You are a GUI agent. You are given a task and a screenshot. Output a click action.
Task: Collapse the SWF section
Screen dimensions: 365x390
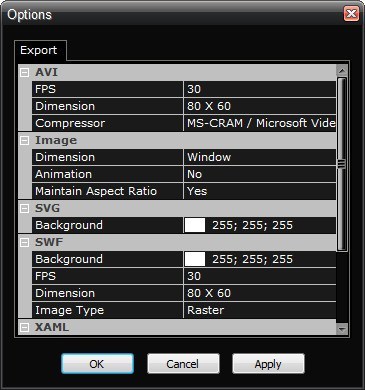pos(24,242)
